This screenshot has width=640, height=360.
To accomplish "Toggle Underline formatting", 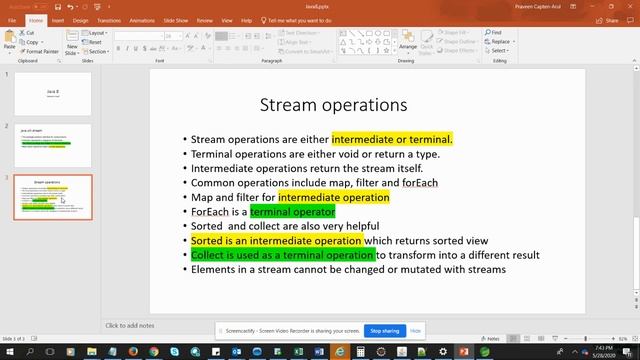I will coord(136,49).
